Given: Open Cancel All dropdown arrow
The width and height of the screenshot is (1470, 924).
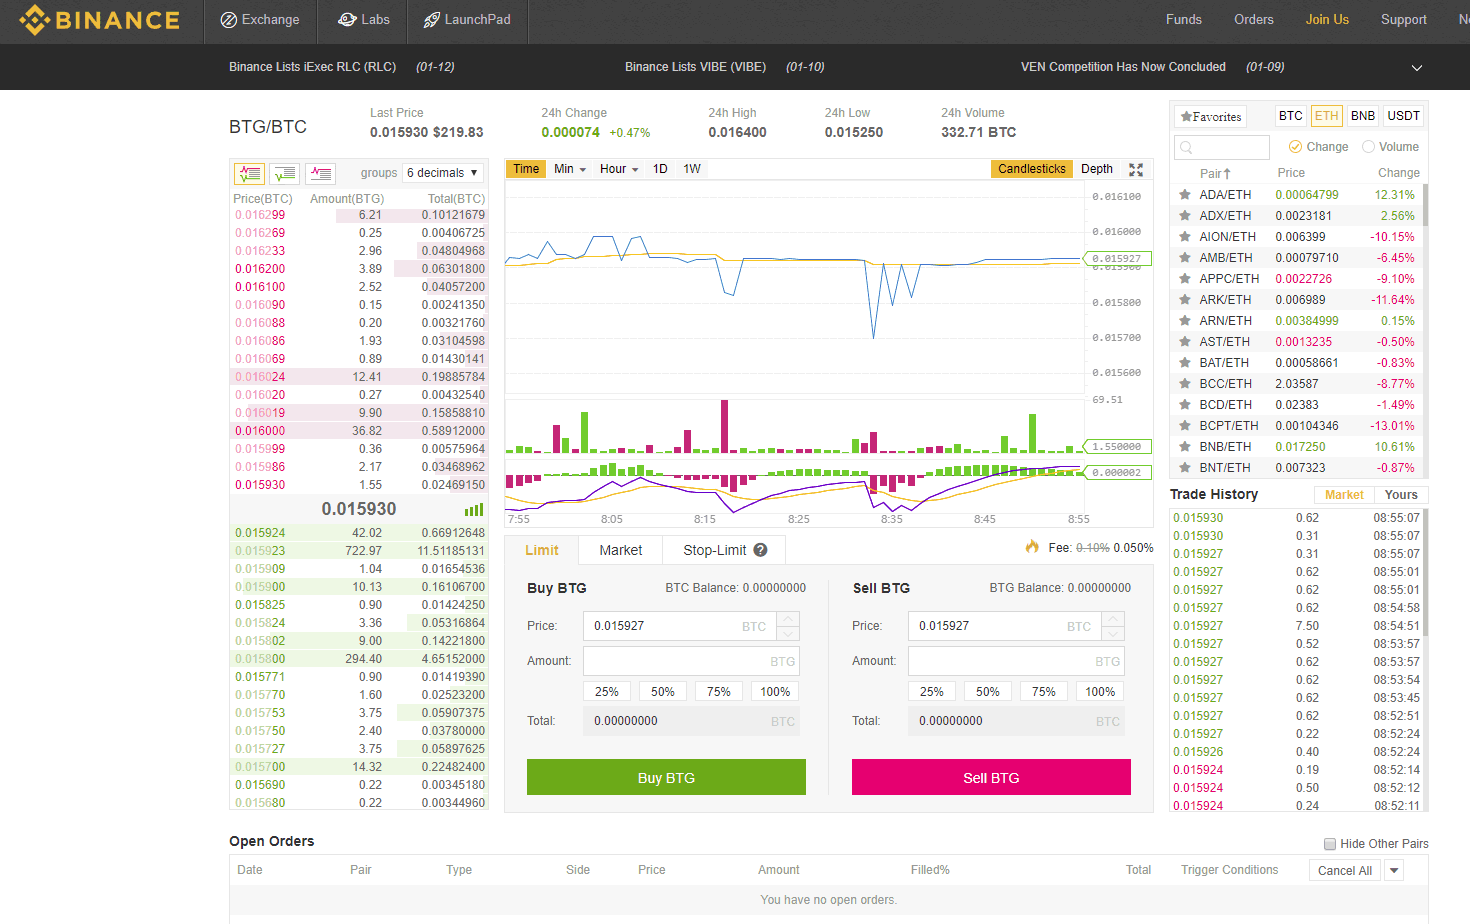Looking at the screenshot, I should pos(1394,871).
